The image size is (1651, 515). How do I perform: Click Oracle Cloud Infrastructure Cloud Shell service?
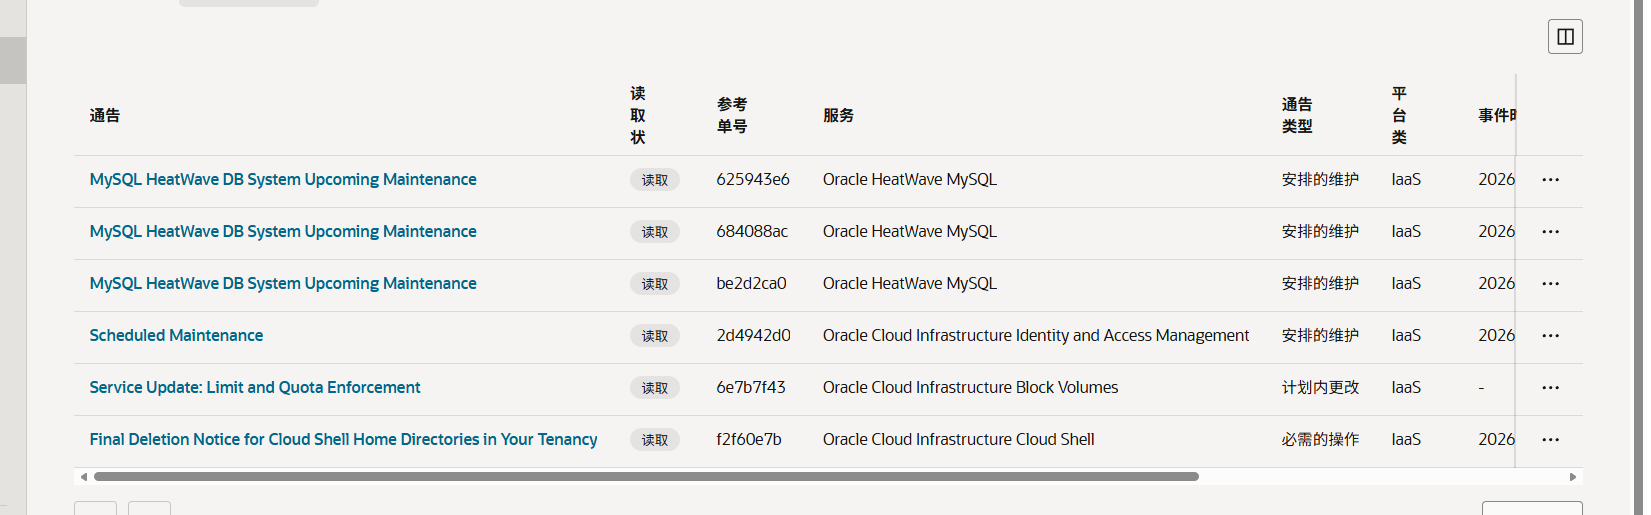958,440
